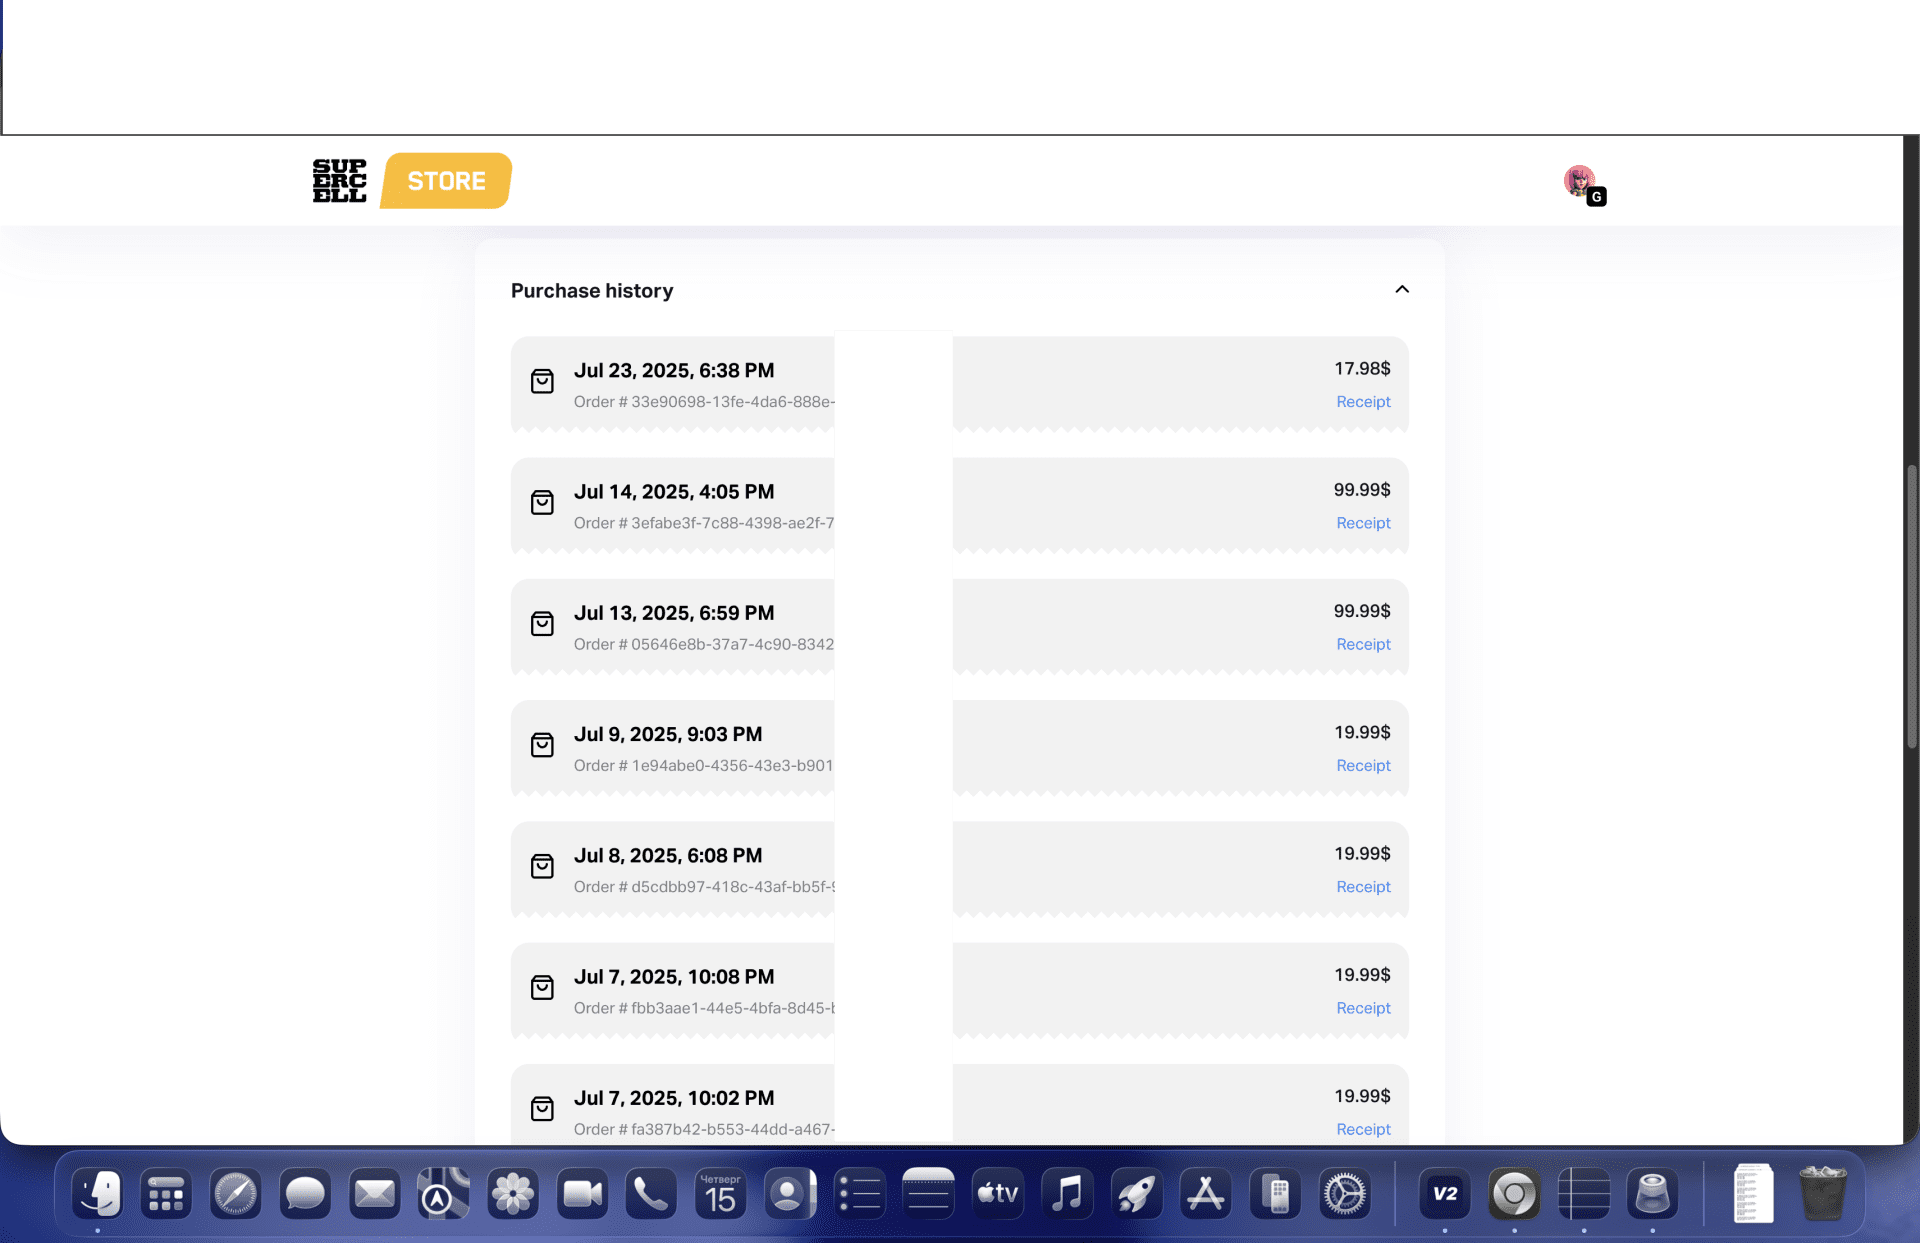Open Receipt for Jul 13 order
The width and height of the screenshot is (1920, 1243).
pyautogui.click(x=1363, y=644)
